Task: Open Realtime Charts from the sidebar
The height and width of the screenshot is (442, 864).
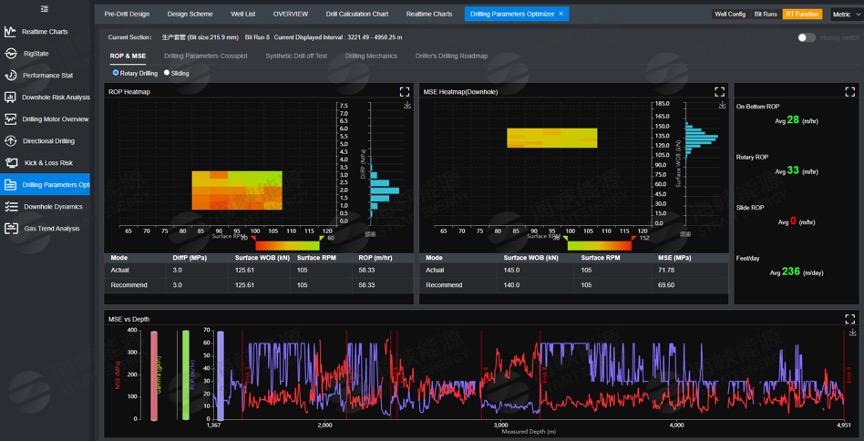Action: pyautogui.click(x=45, y=32)
